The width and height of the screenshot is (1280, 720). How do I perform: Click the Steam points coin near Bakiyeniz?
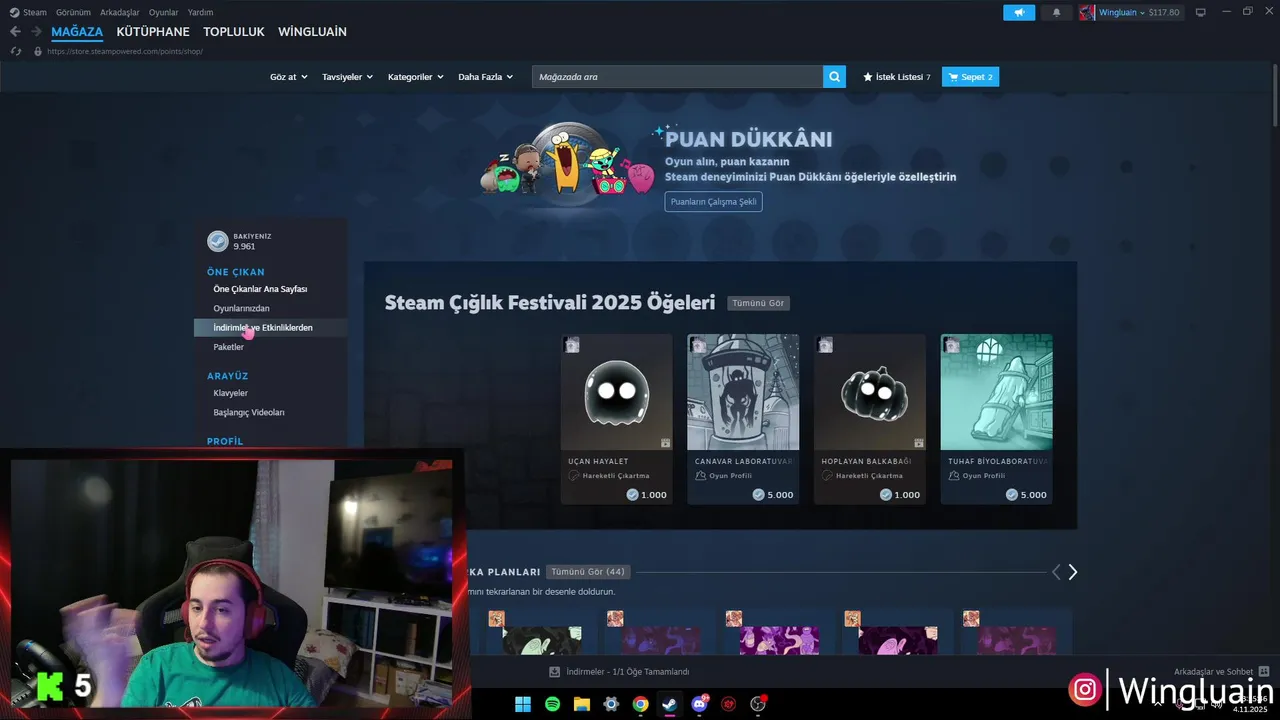tap(217, 241)
